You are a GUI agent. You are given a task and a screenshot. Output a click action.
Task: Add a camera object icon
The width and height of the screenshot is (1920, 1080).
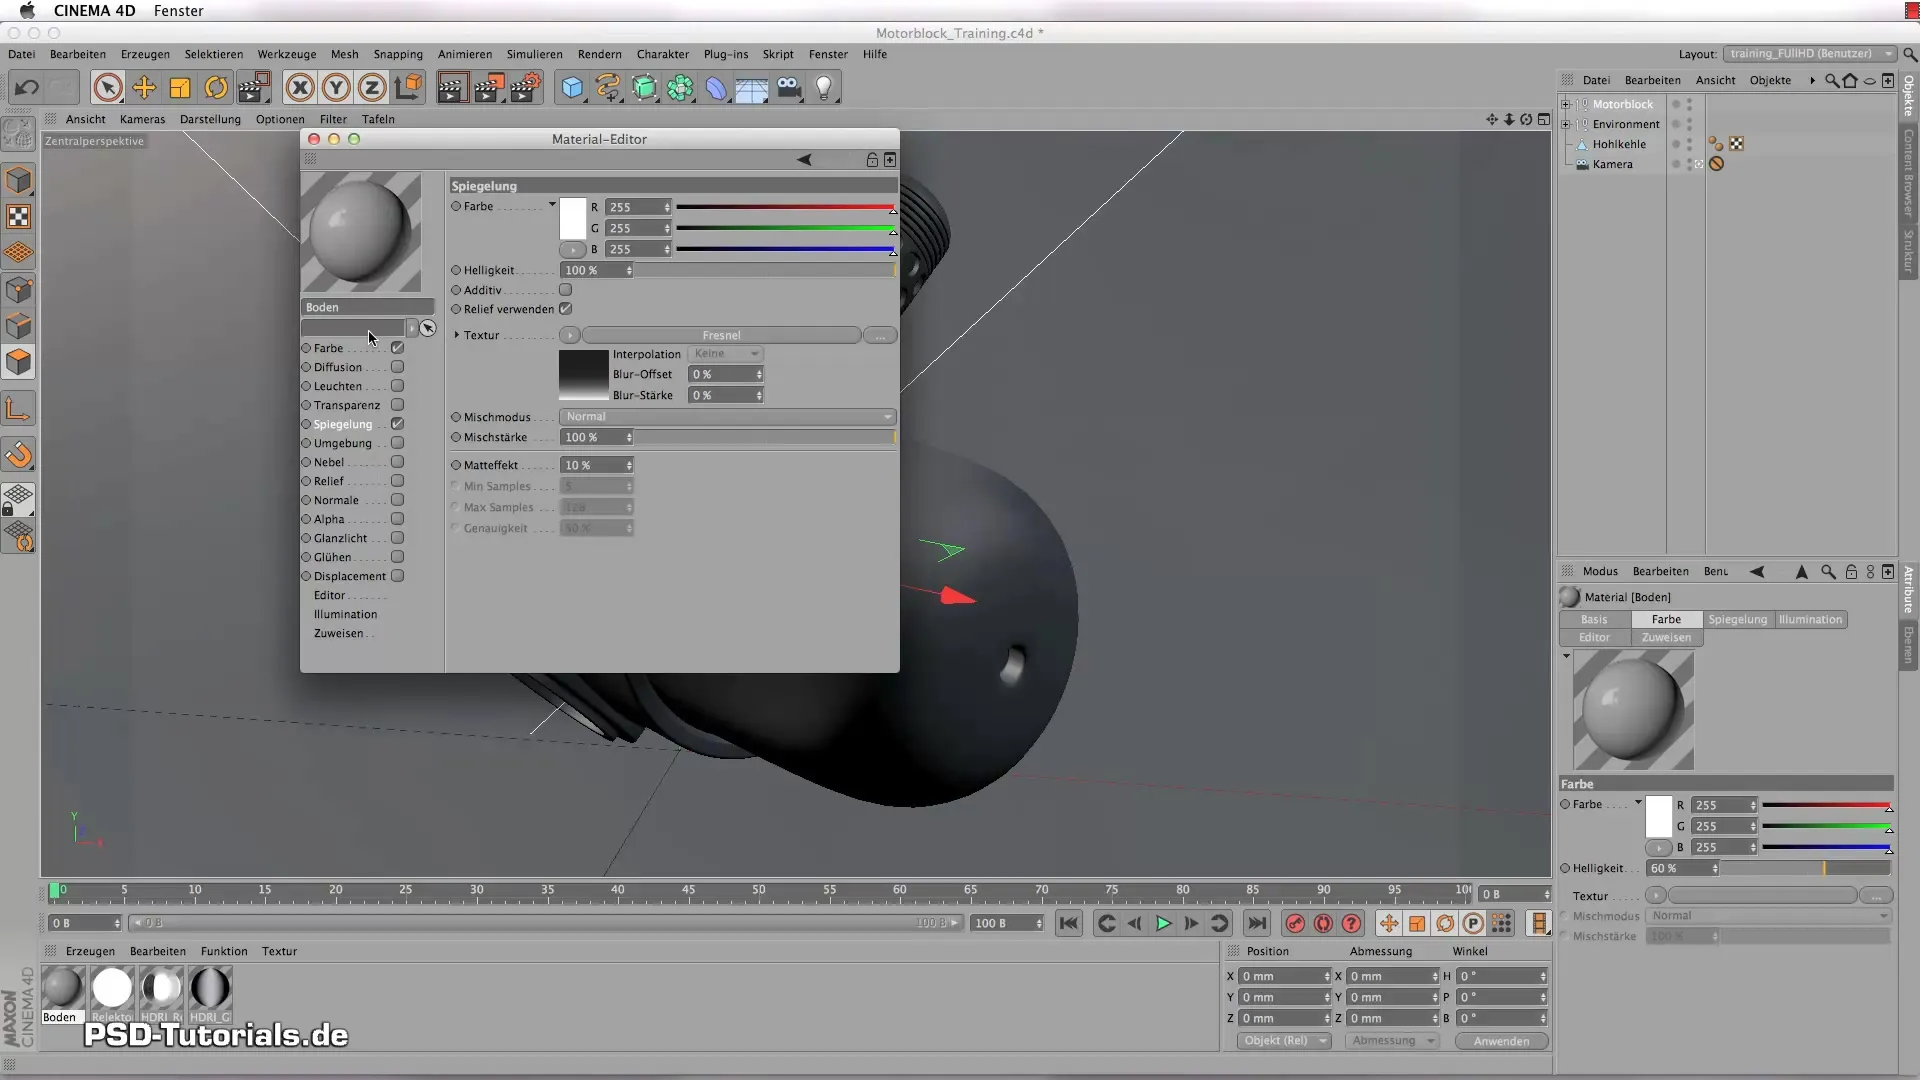click(789, 88)
